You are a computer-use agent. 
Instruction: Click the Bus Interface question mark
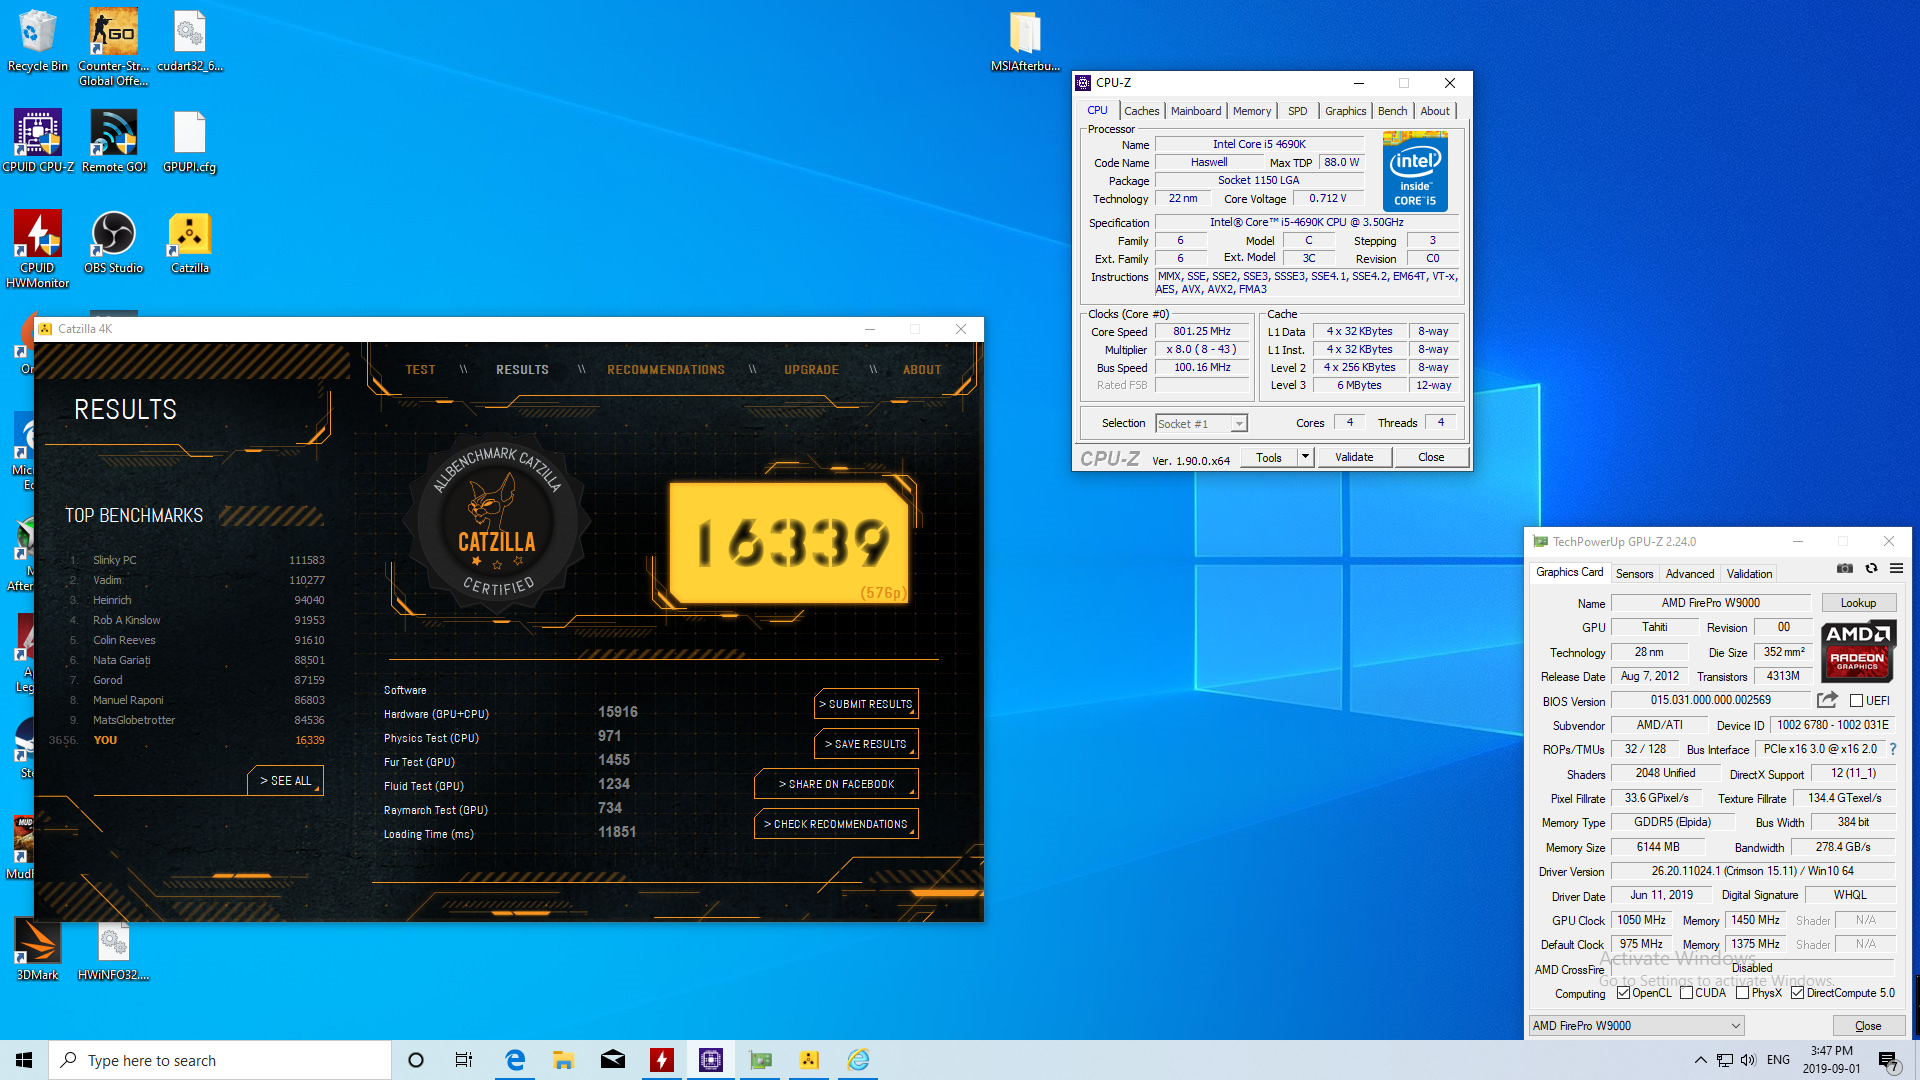[1893, 749]
